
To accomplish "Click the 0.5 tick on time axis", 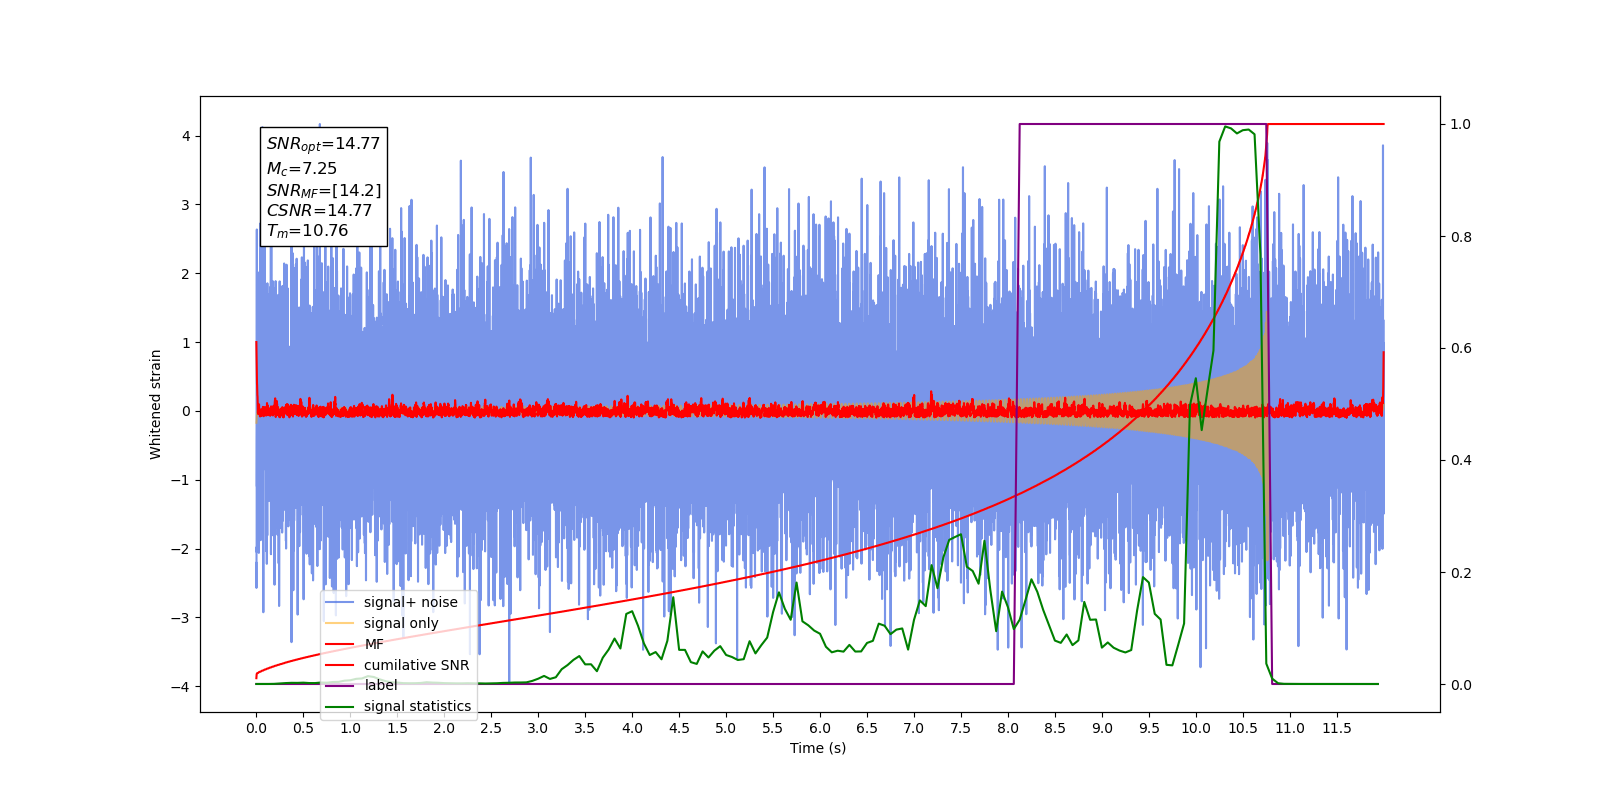I will (303, 728).
